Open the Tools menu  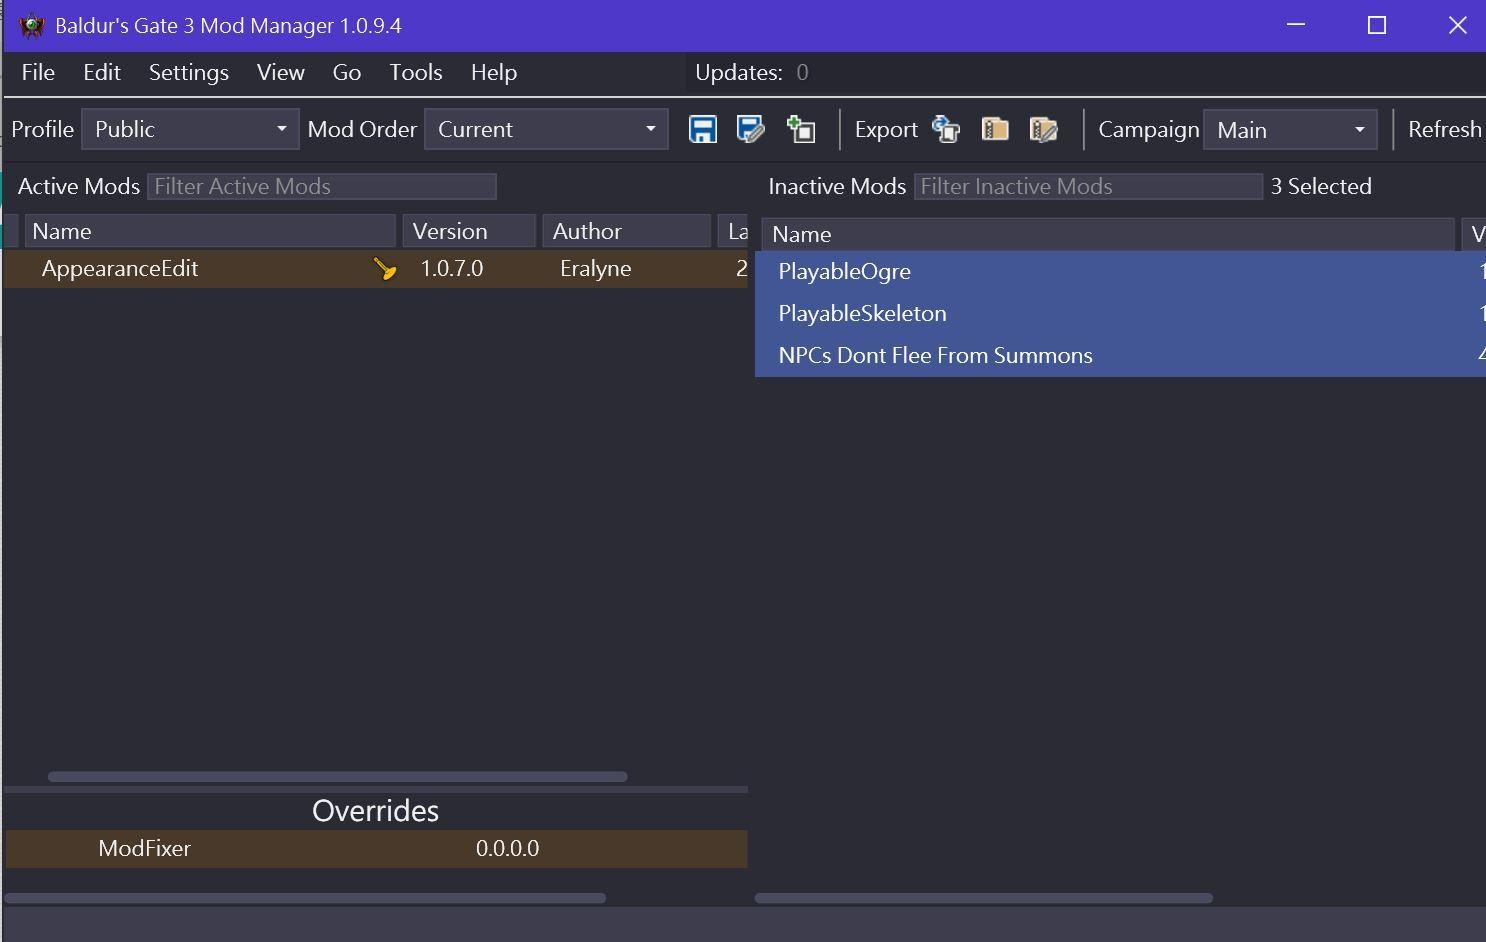(x=415, y=73)
